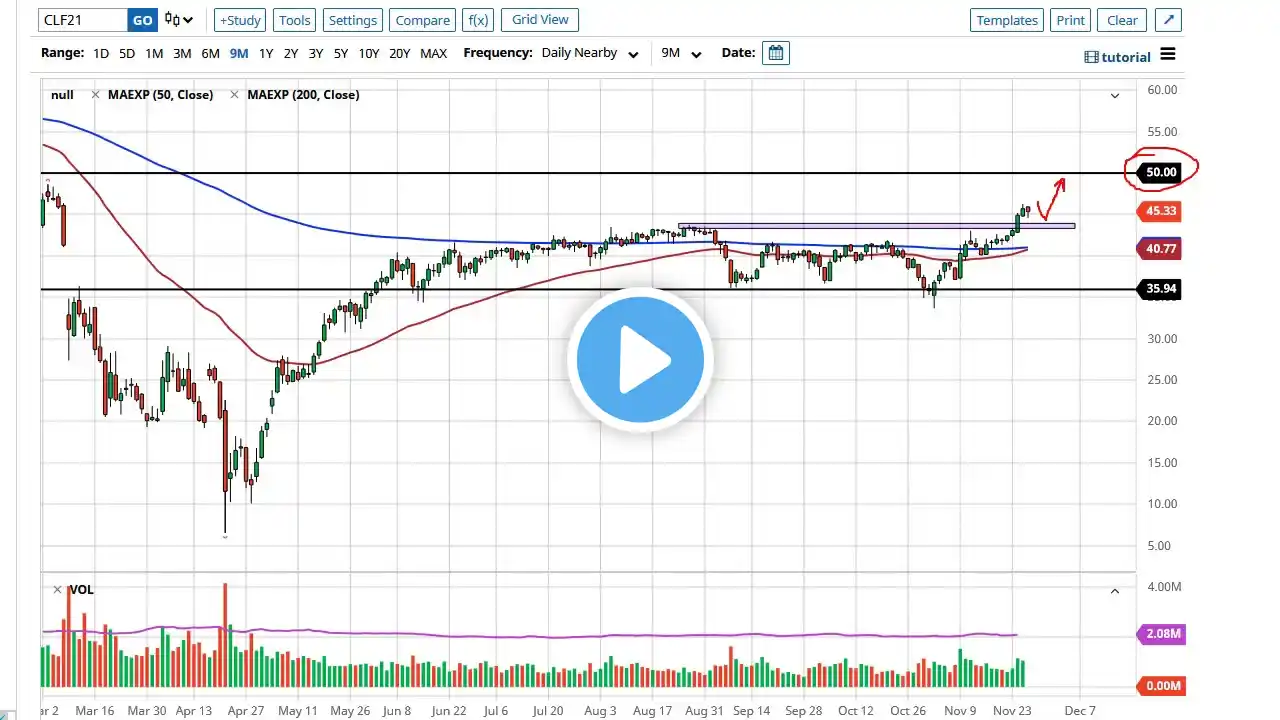The image size is (1280, 720).
Task: Select the 1Y range option
Action: [266, 53]
